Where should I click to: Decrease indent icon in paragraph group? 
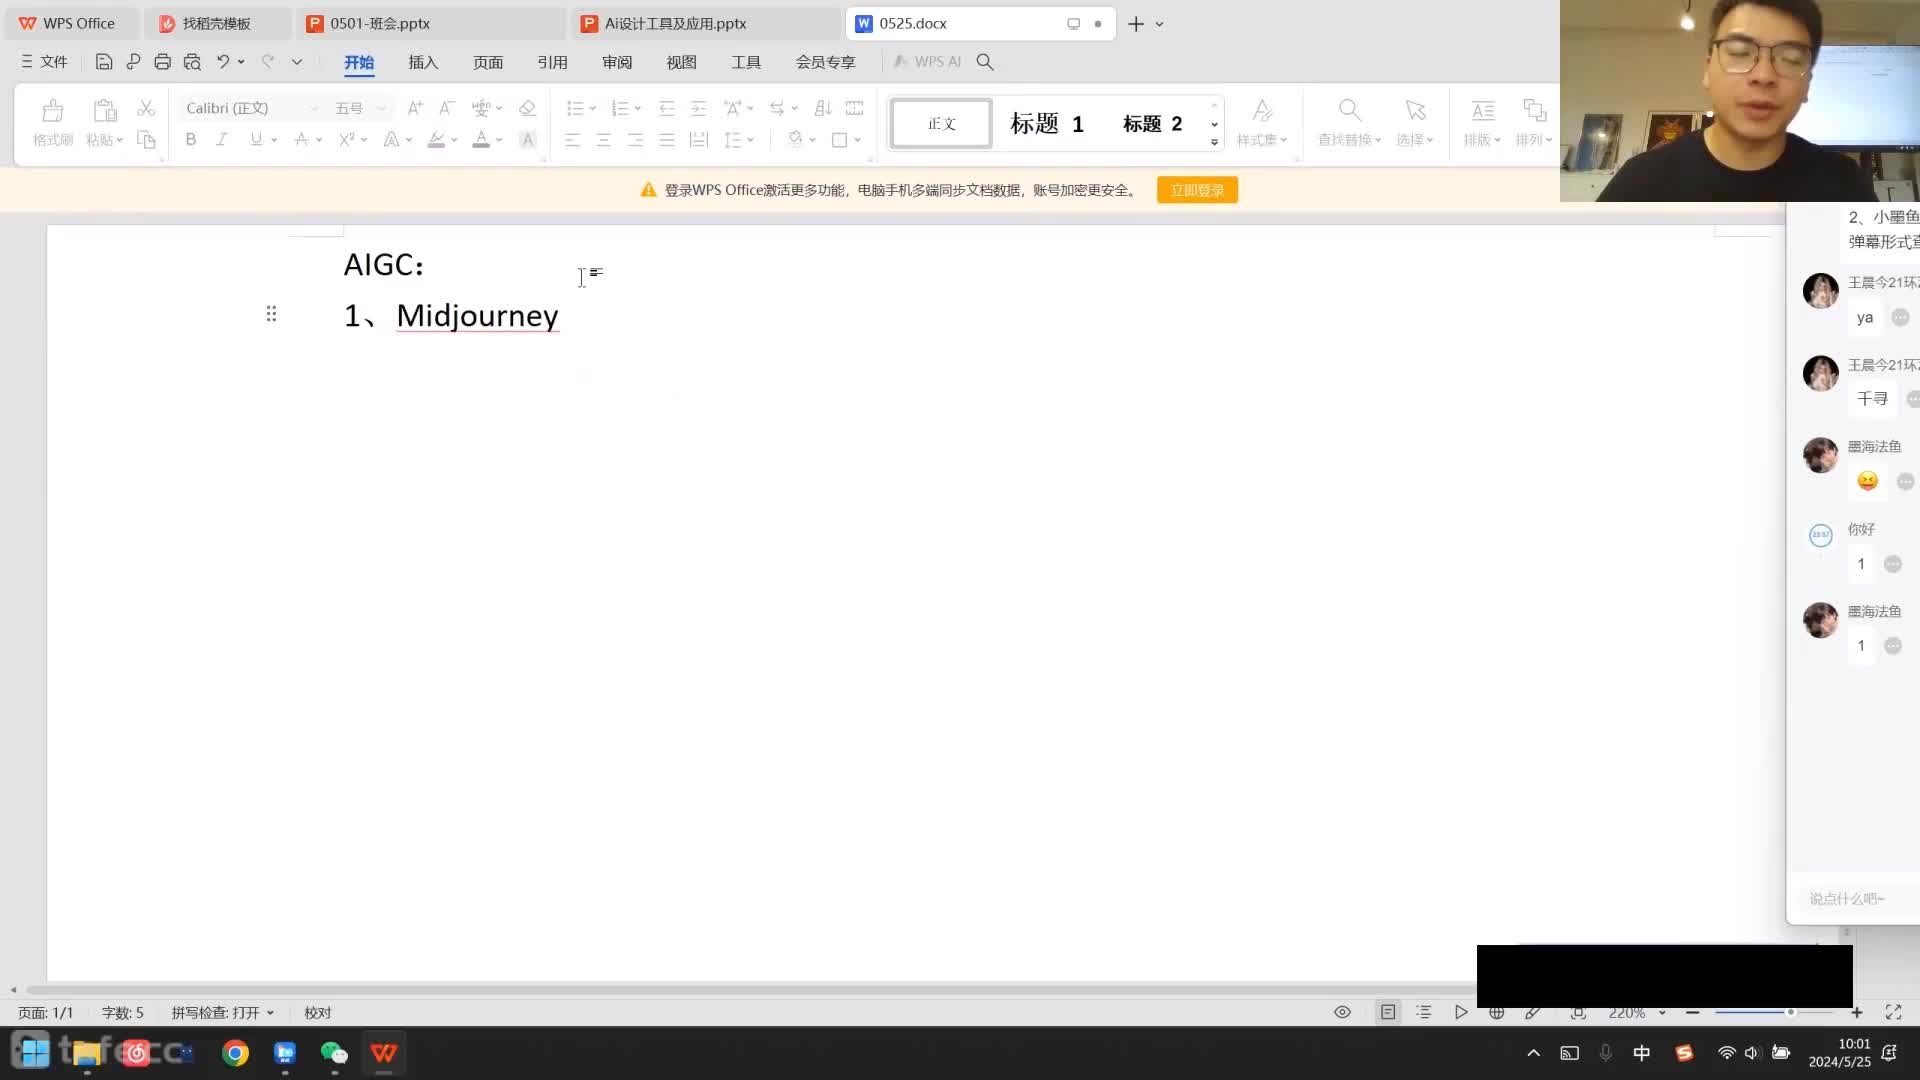coord(667,108)
